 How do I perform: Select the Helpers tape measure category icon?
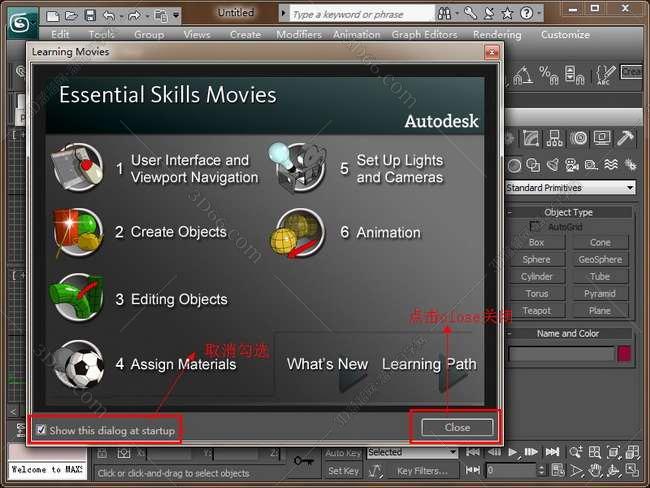(591, 165)
